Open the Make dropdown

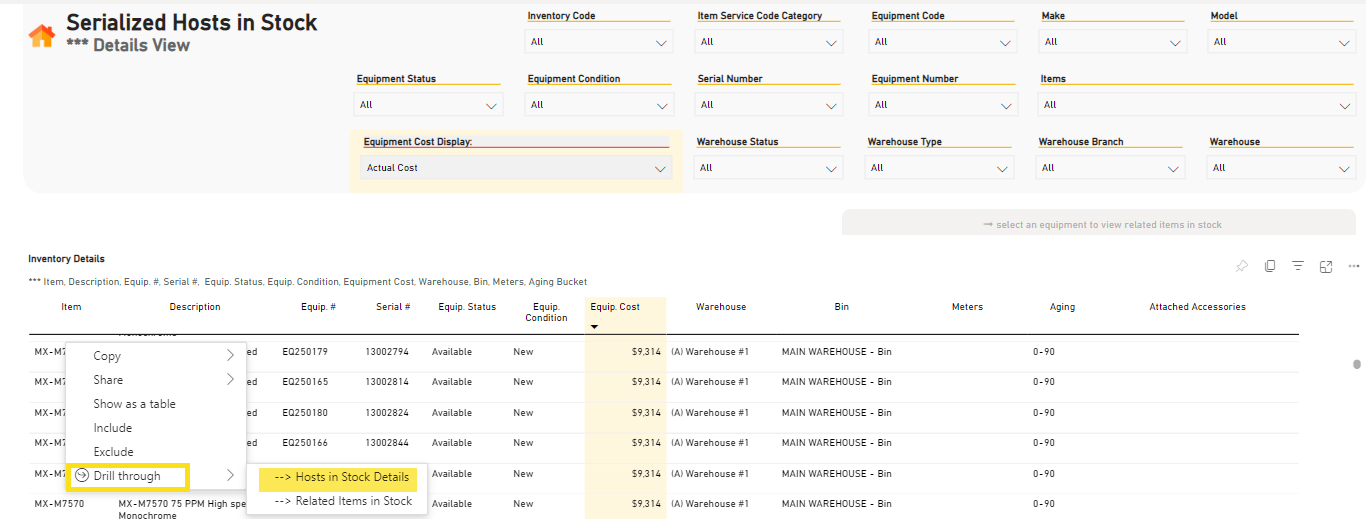tap(1112, 42)
